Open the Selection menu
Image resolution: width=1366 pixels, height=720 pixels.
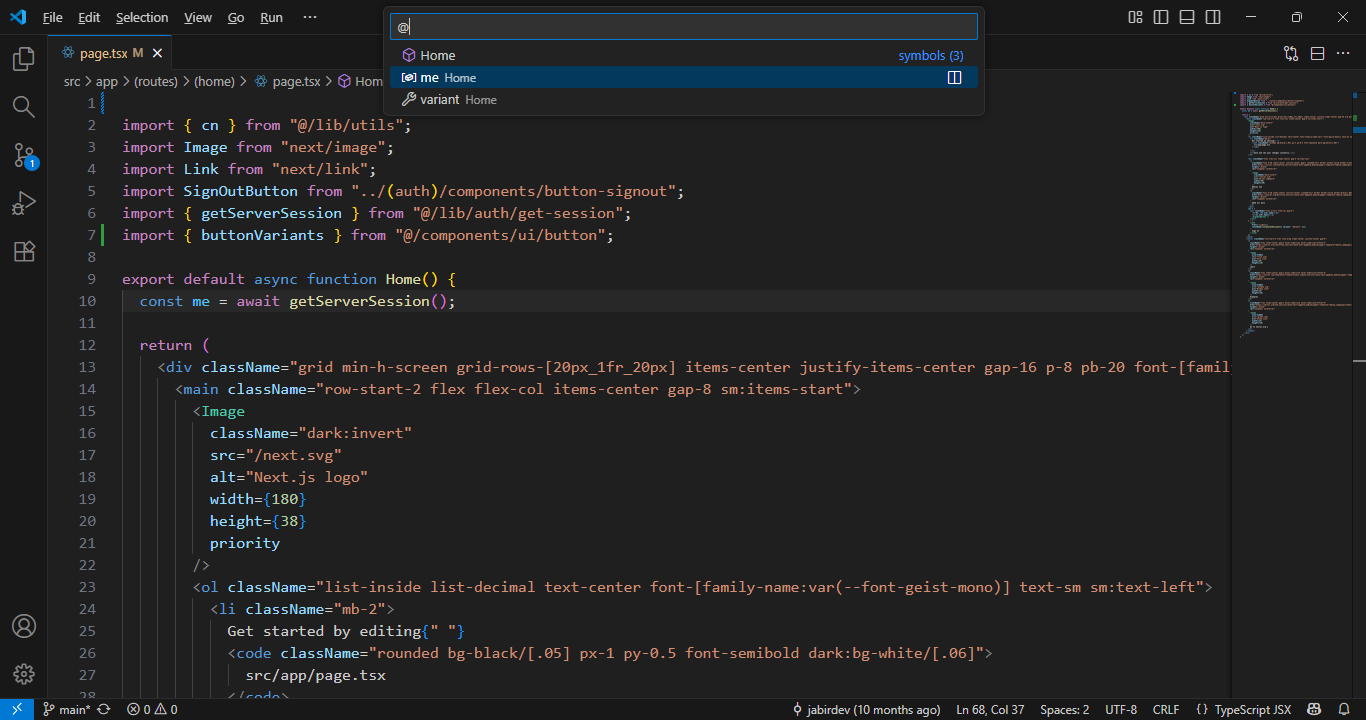[x=142, y=17]
